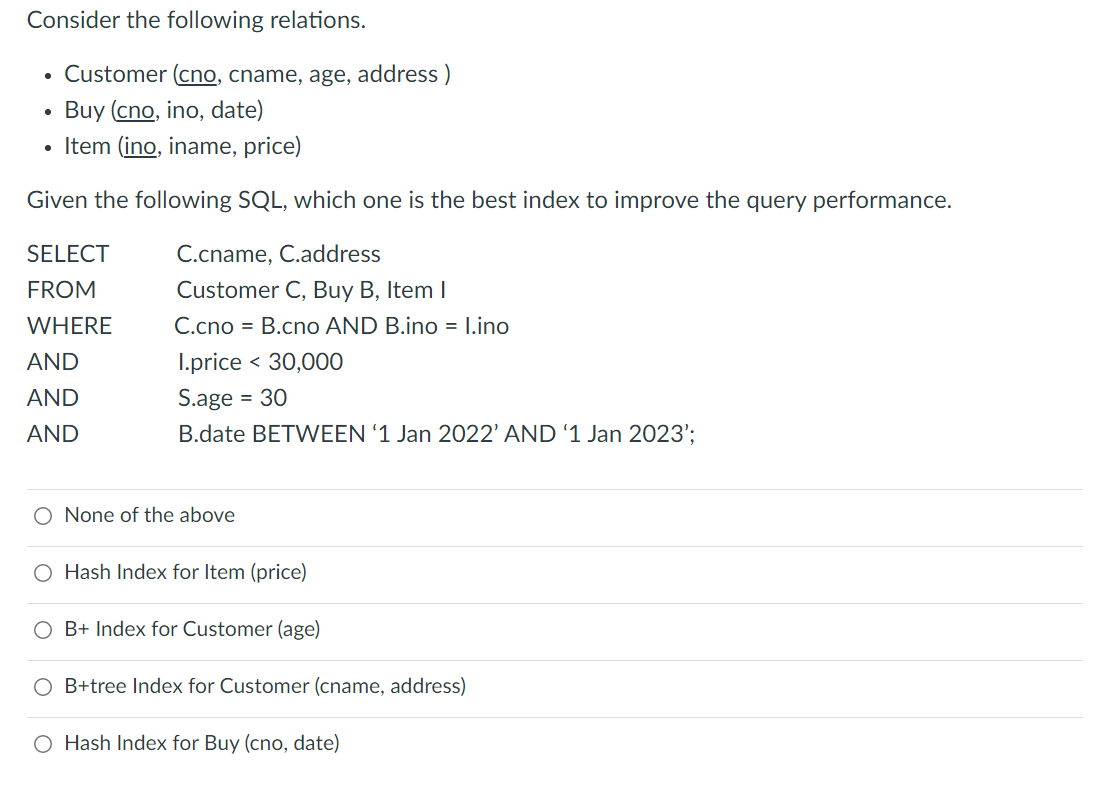Click the 'Hash Index for Item (price)' answer text
The image size is (1108, 785).
coord(186,572)
